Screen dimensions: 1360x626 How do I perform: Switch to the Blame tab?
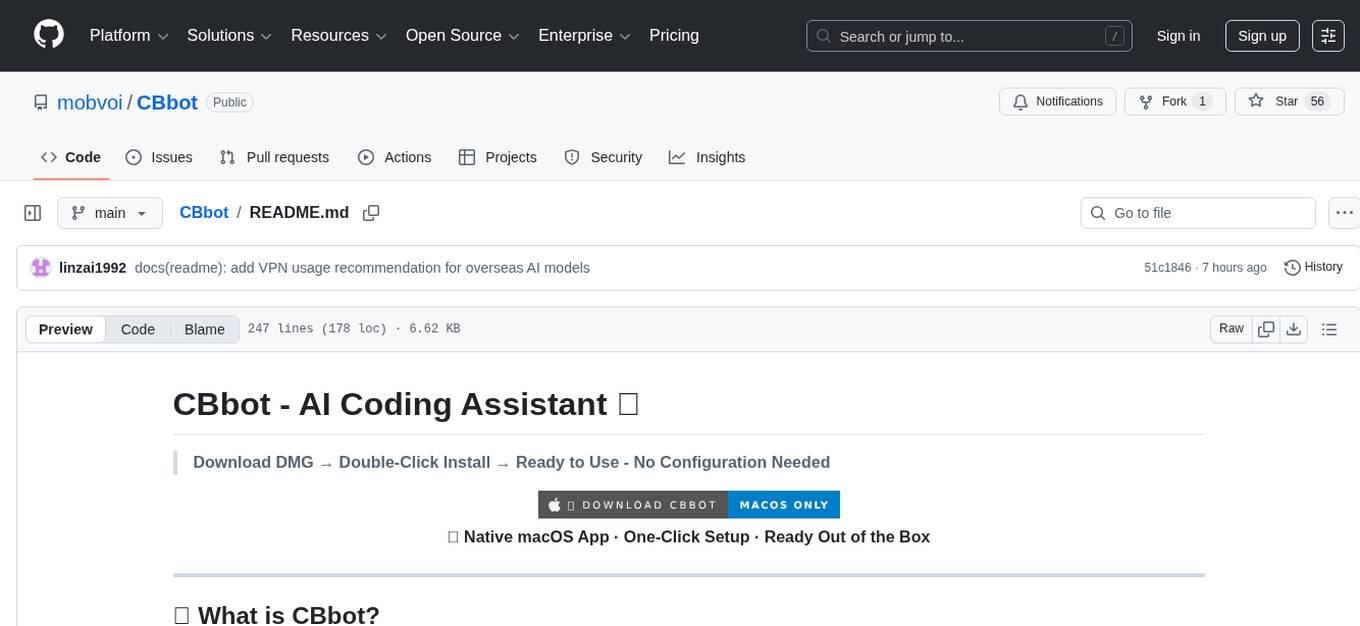point(204,329)
